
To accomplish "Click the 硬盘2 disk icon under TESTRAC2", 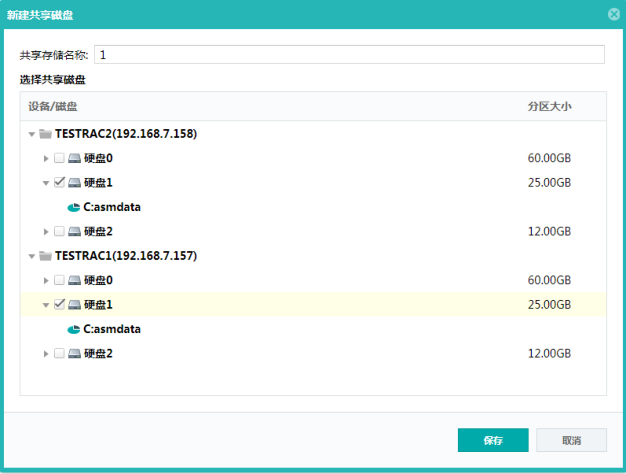I will (x=74, y=232).
